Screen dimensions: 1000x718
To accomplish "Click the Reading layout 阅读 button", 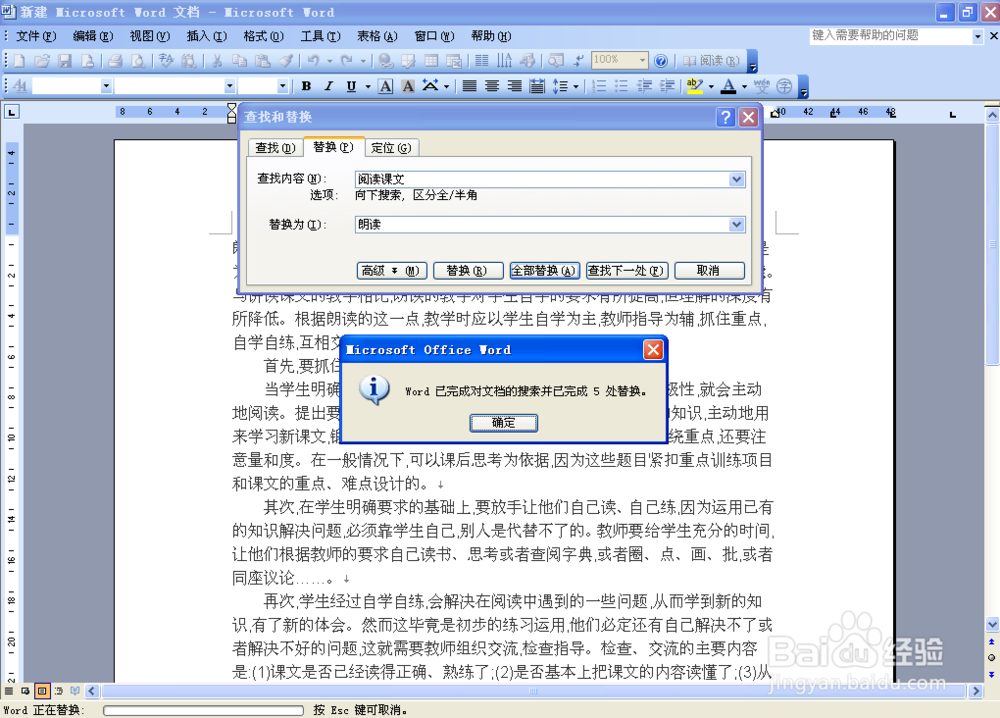I will coord(711,61).
